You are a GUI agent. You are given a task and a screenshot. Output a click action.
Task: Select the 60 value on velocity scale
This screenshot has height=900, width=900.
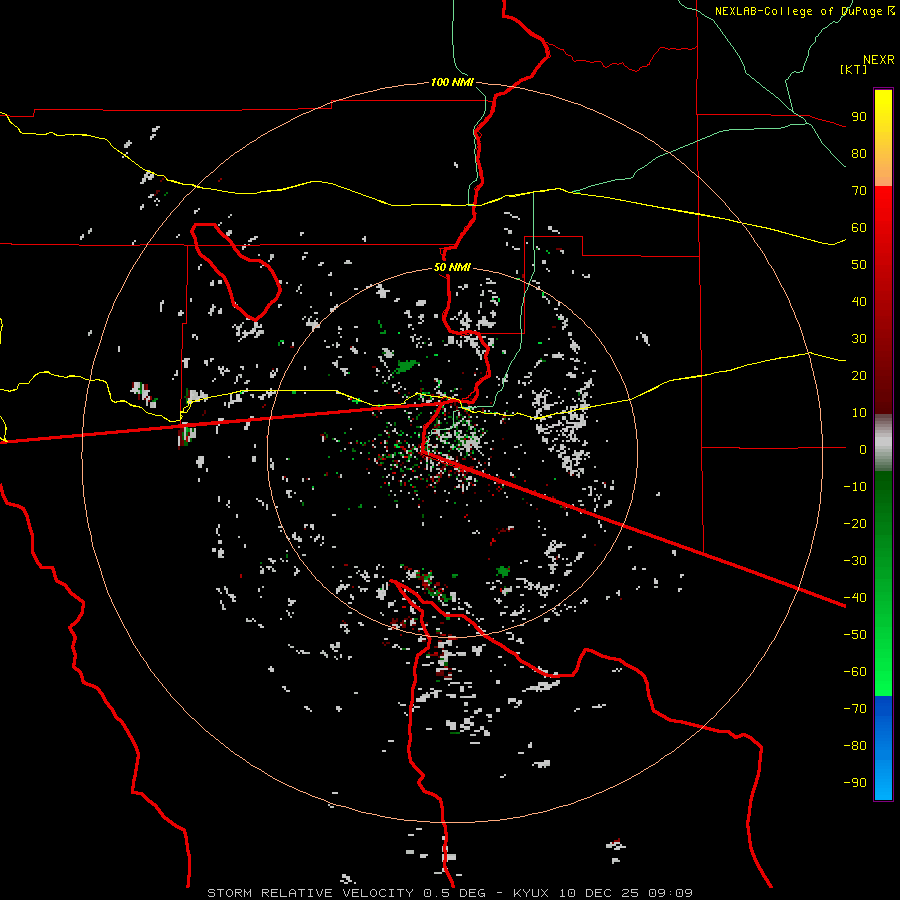click(x=859, y=228)
